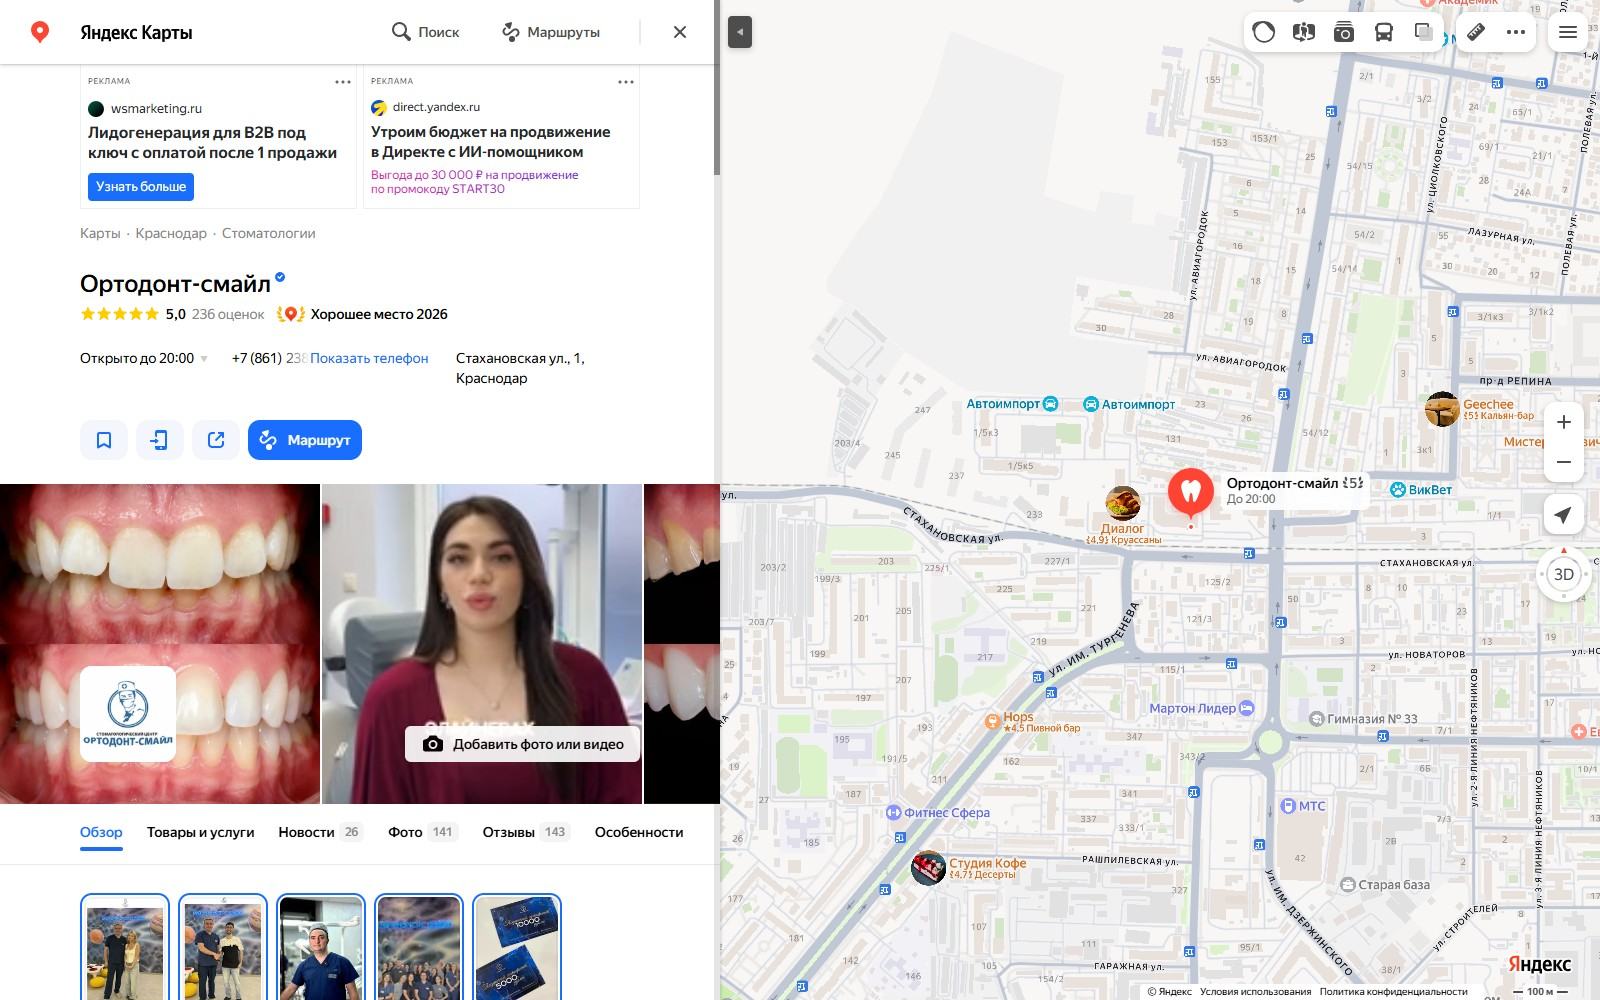Image resolution: width=1600 pixels, height=1000 pixels.
Task: Toggle the traffic layer icon
Action: pos(1264,32)
